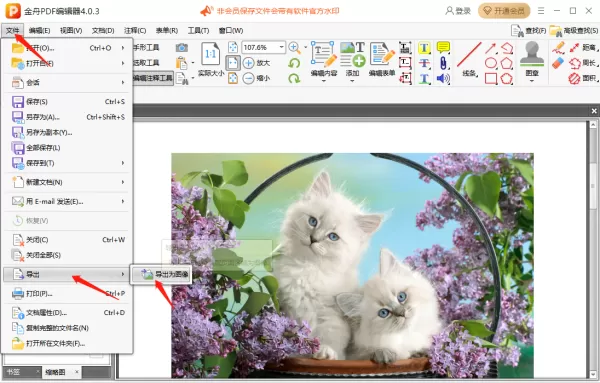Image resolution: width=600 pixels, height=383 pixels.
Task: Click the 缩小 zoom out minus icon
Action: click(249, 78)
